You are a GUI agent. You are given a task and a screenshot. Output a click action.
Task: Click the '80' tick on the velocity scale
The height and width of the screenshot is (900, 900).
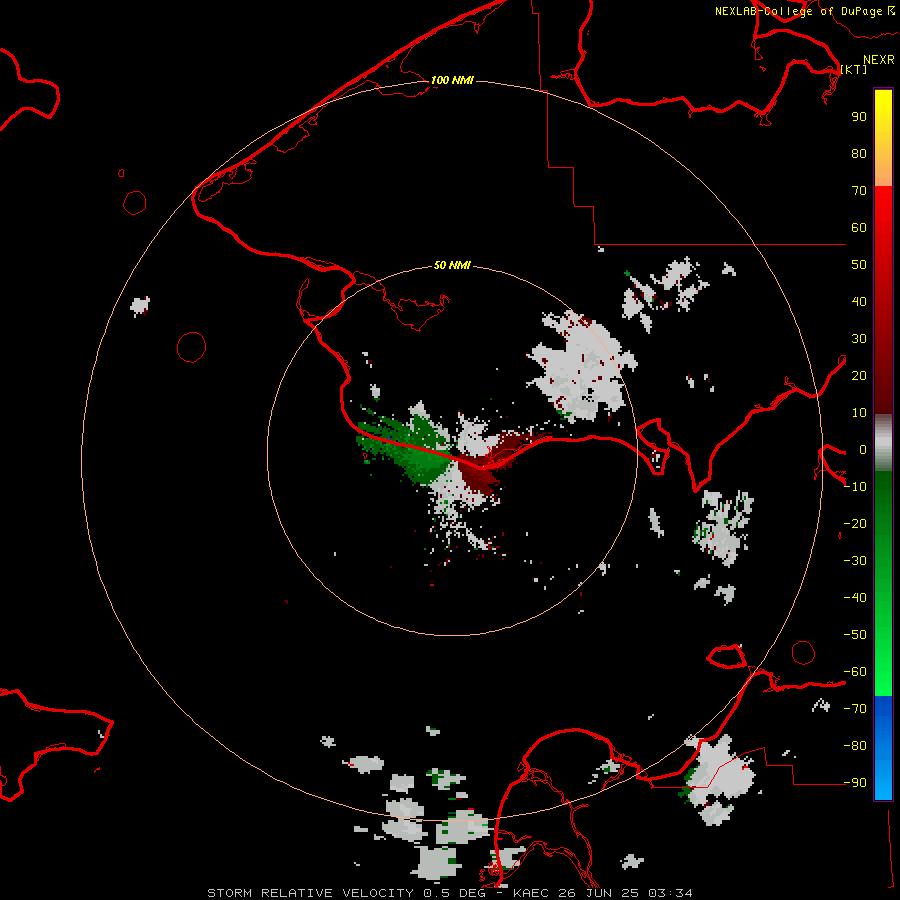coord(859,153)
